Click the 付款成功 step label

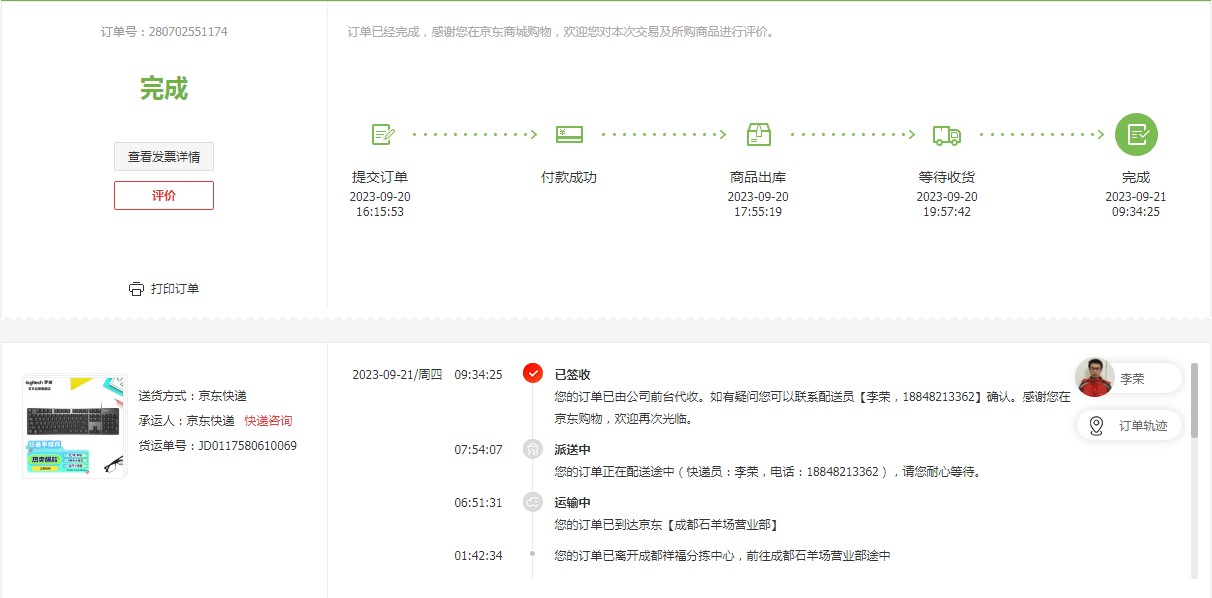point(569,177)
